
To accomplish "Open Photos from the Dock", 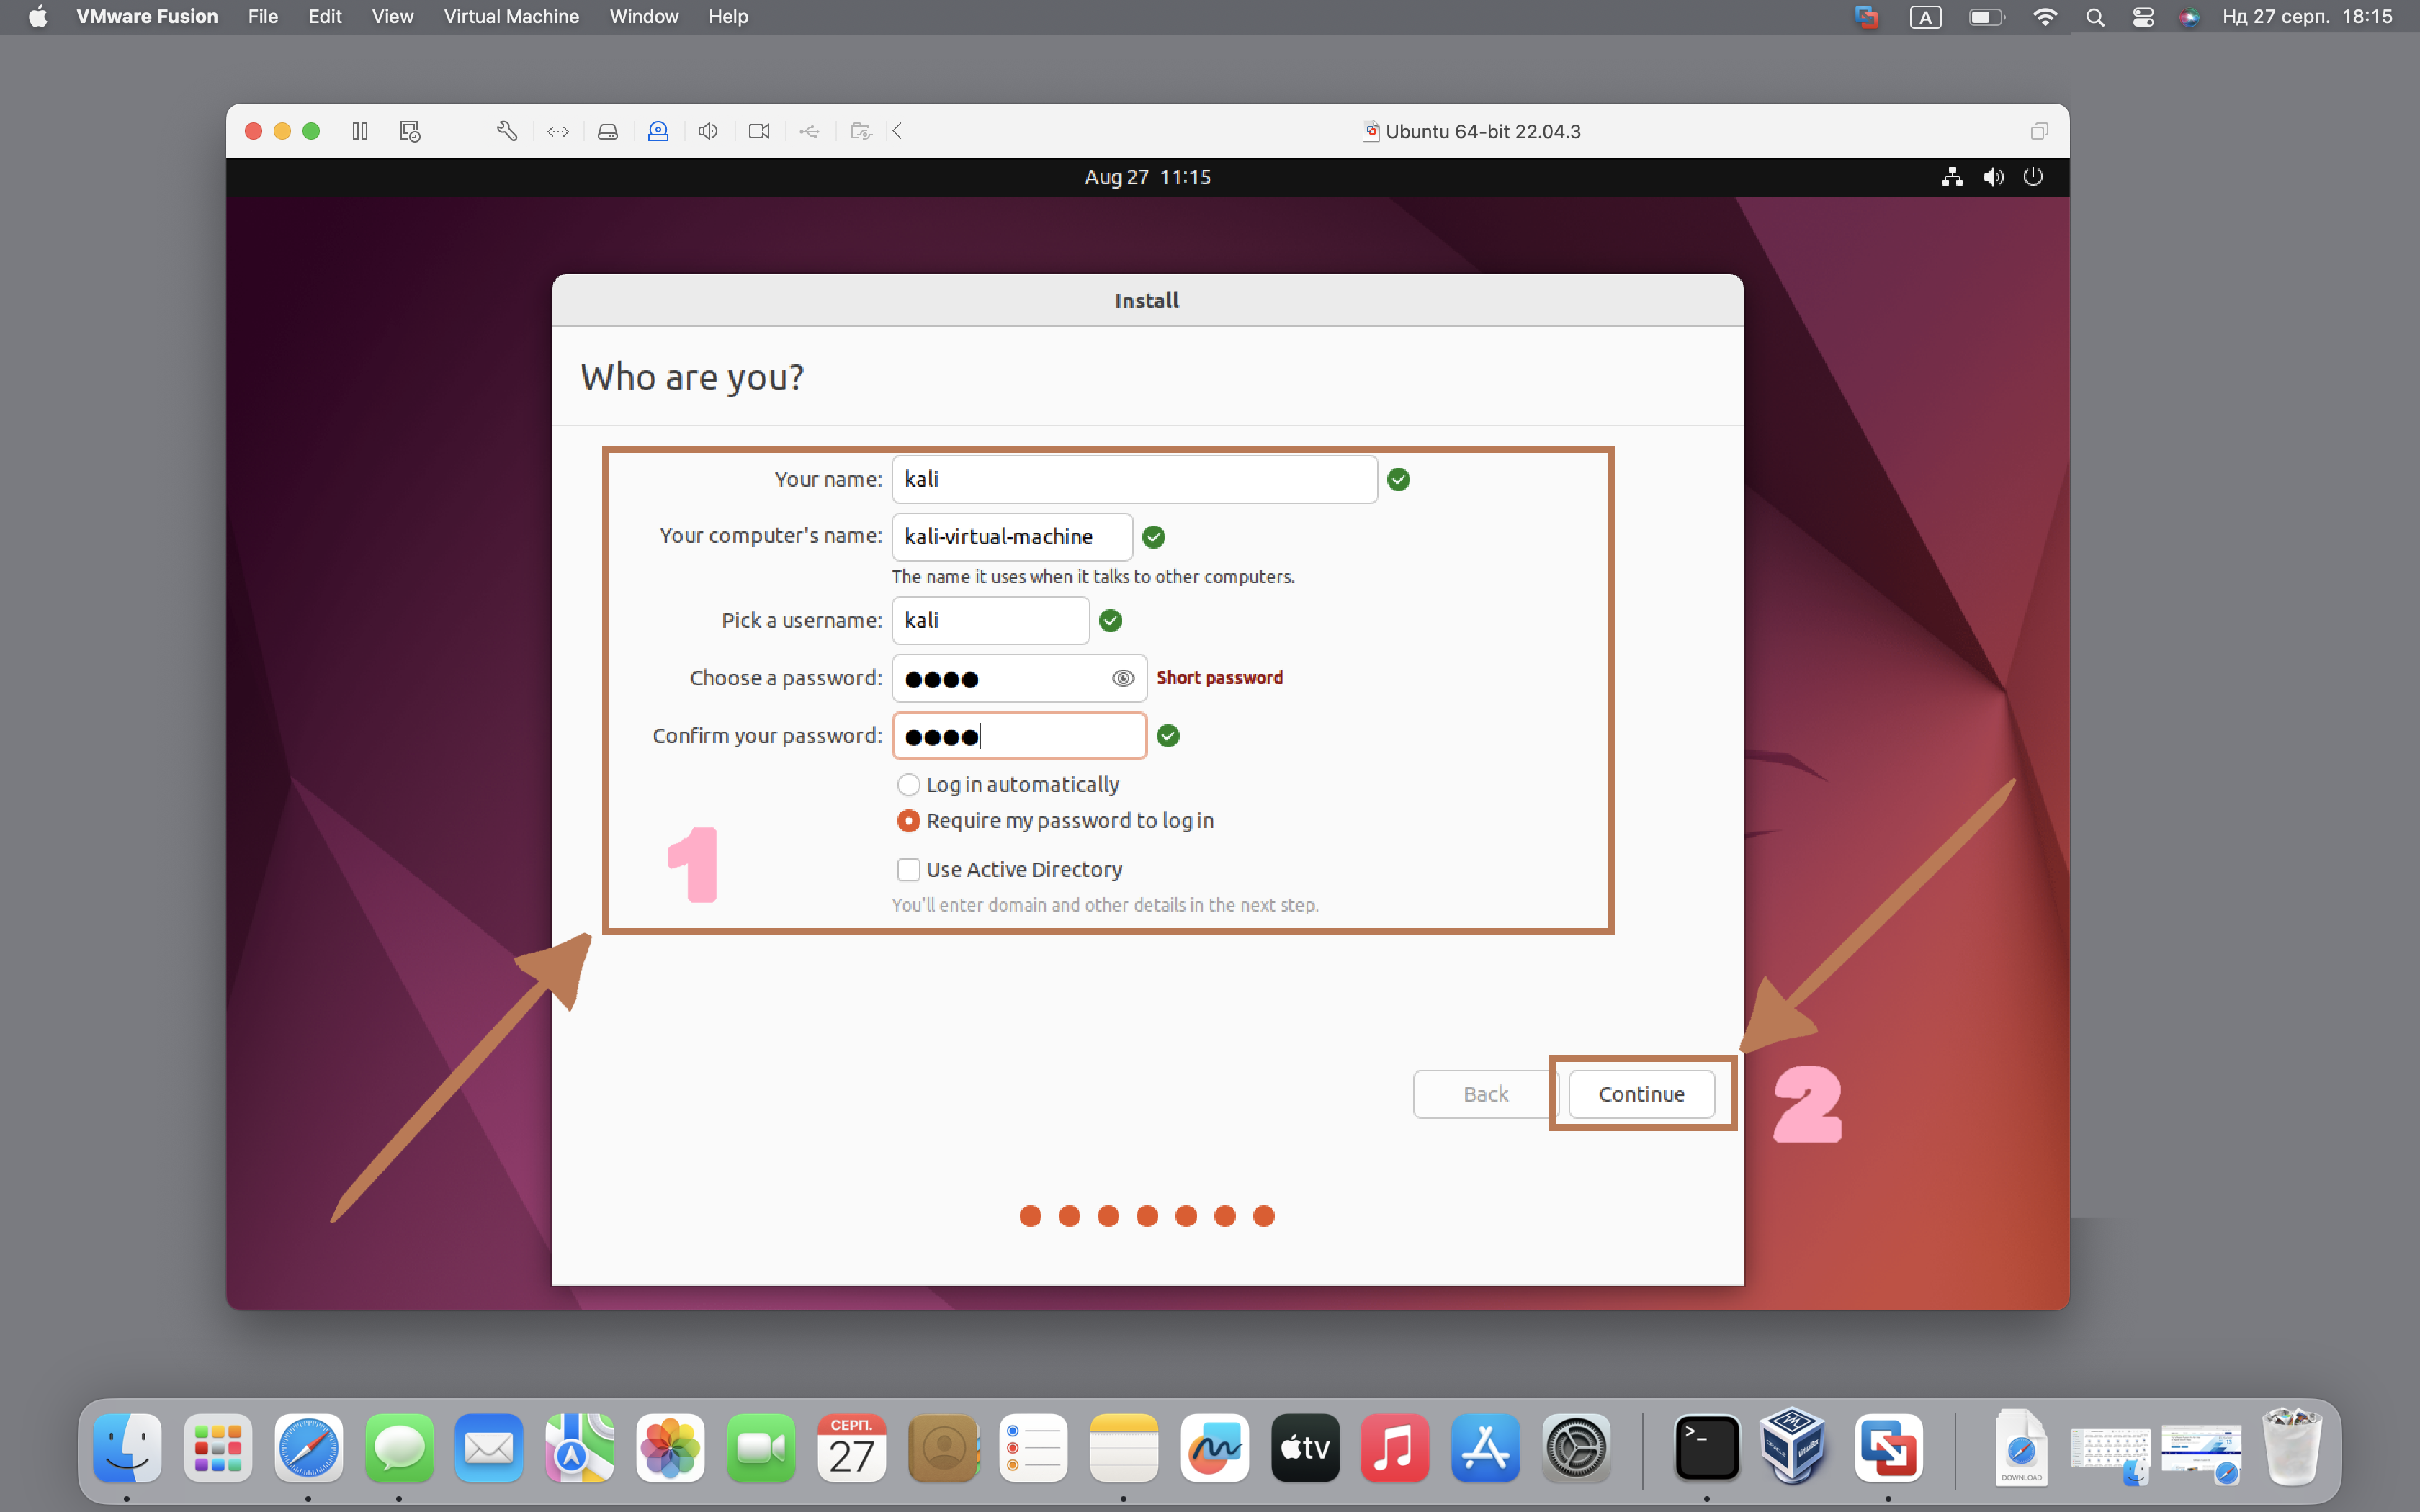I will click(670, 1448).
